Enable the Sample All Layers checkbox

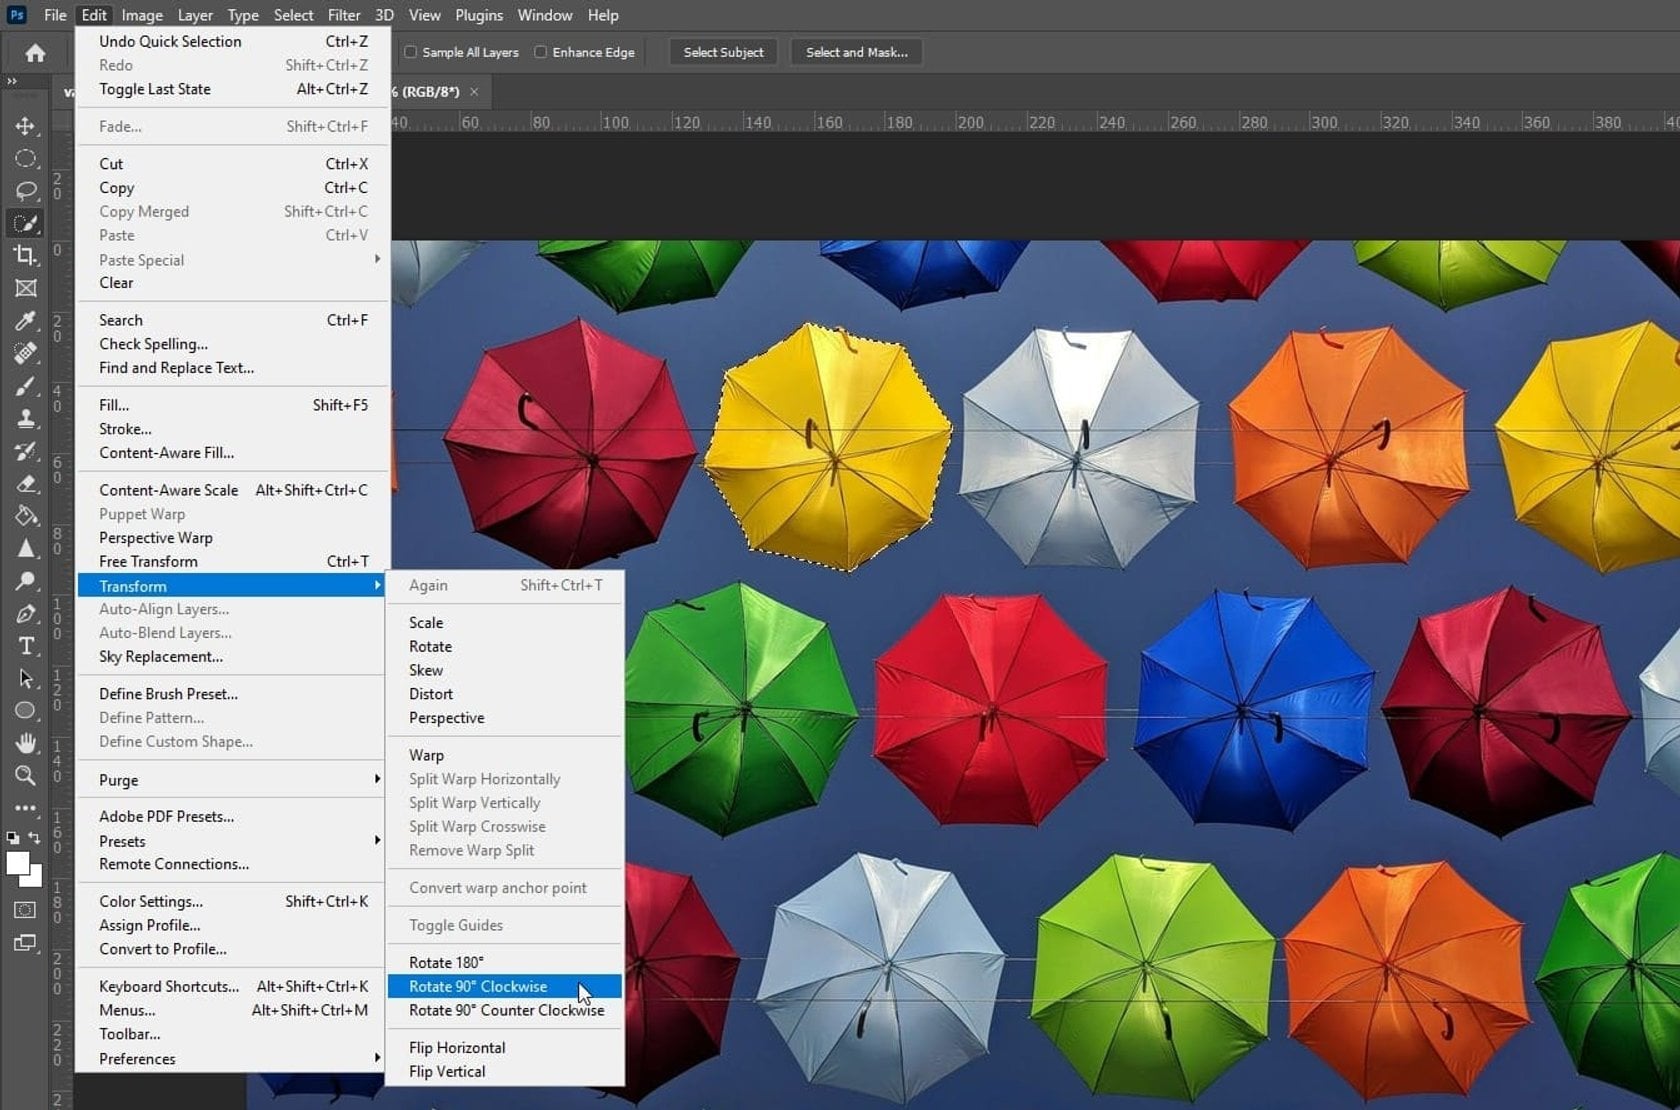[410, 52]
